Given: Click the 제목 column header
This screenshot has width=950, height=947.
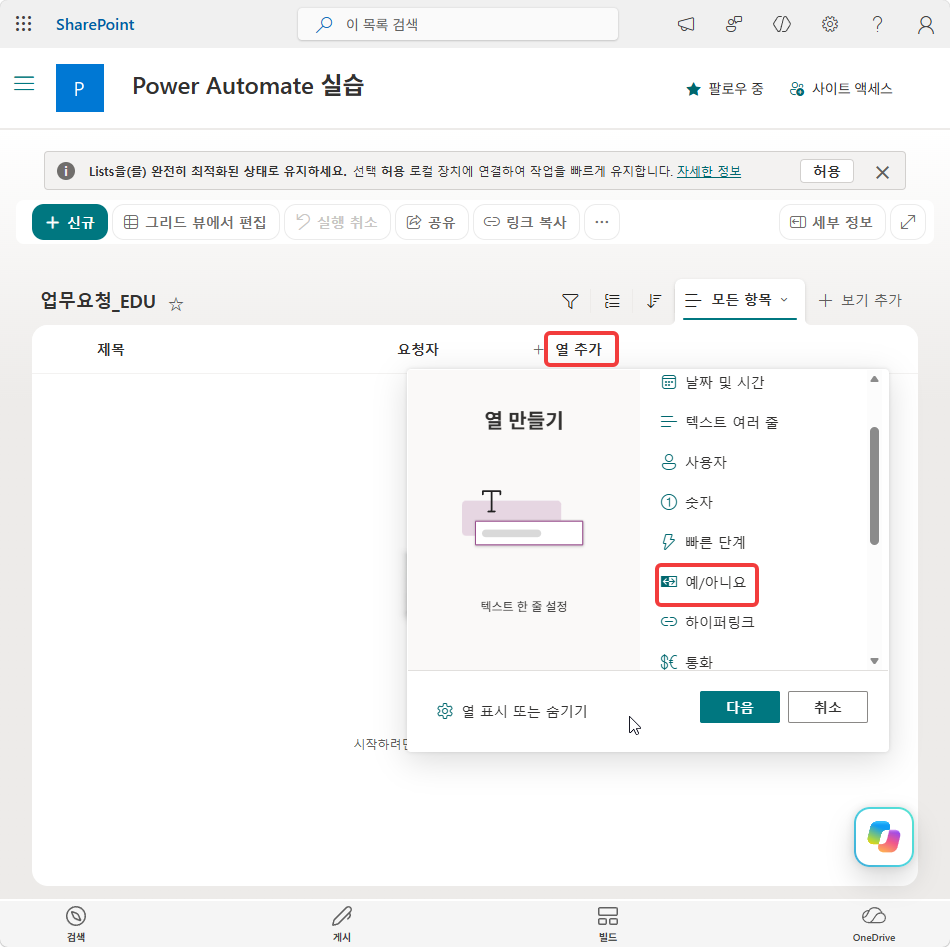Looking at the screenshot, I should (111, 350).
